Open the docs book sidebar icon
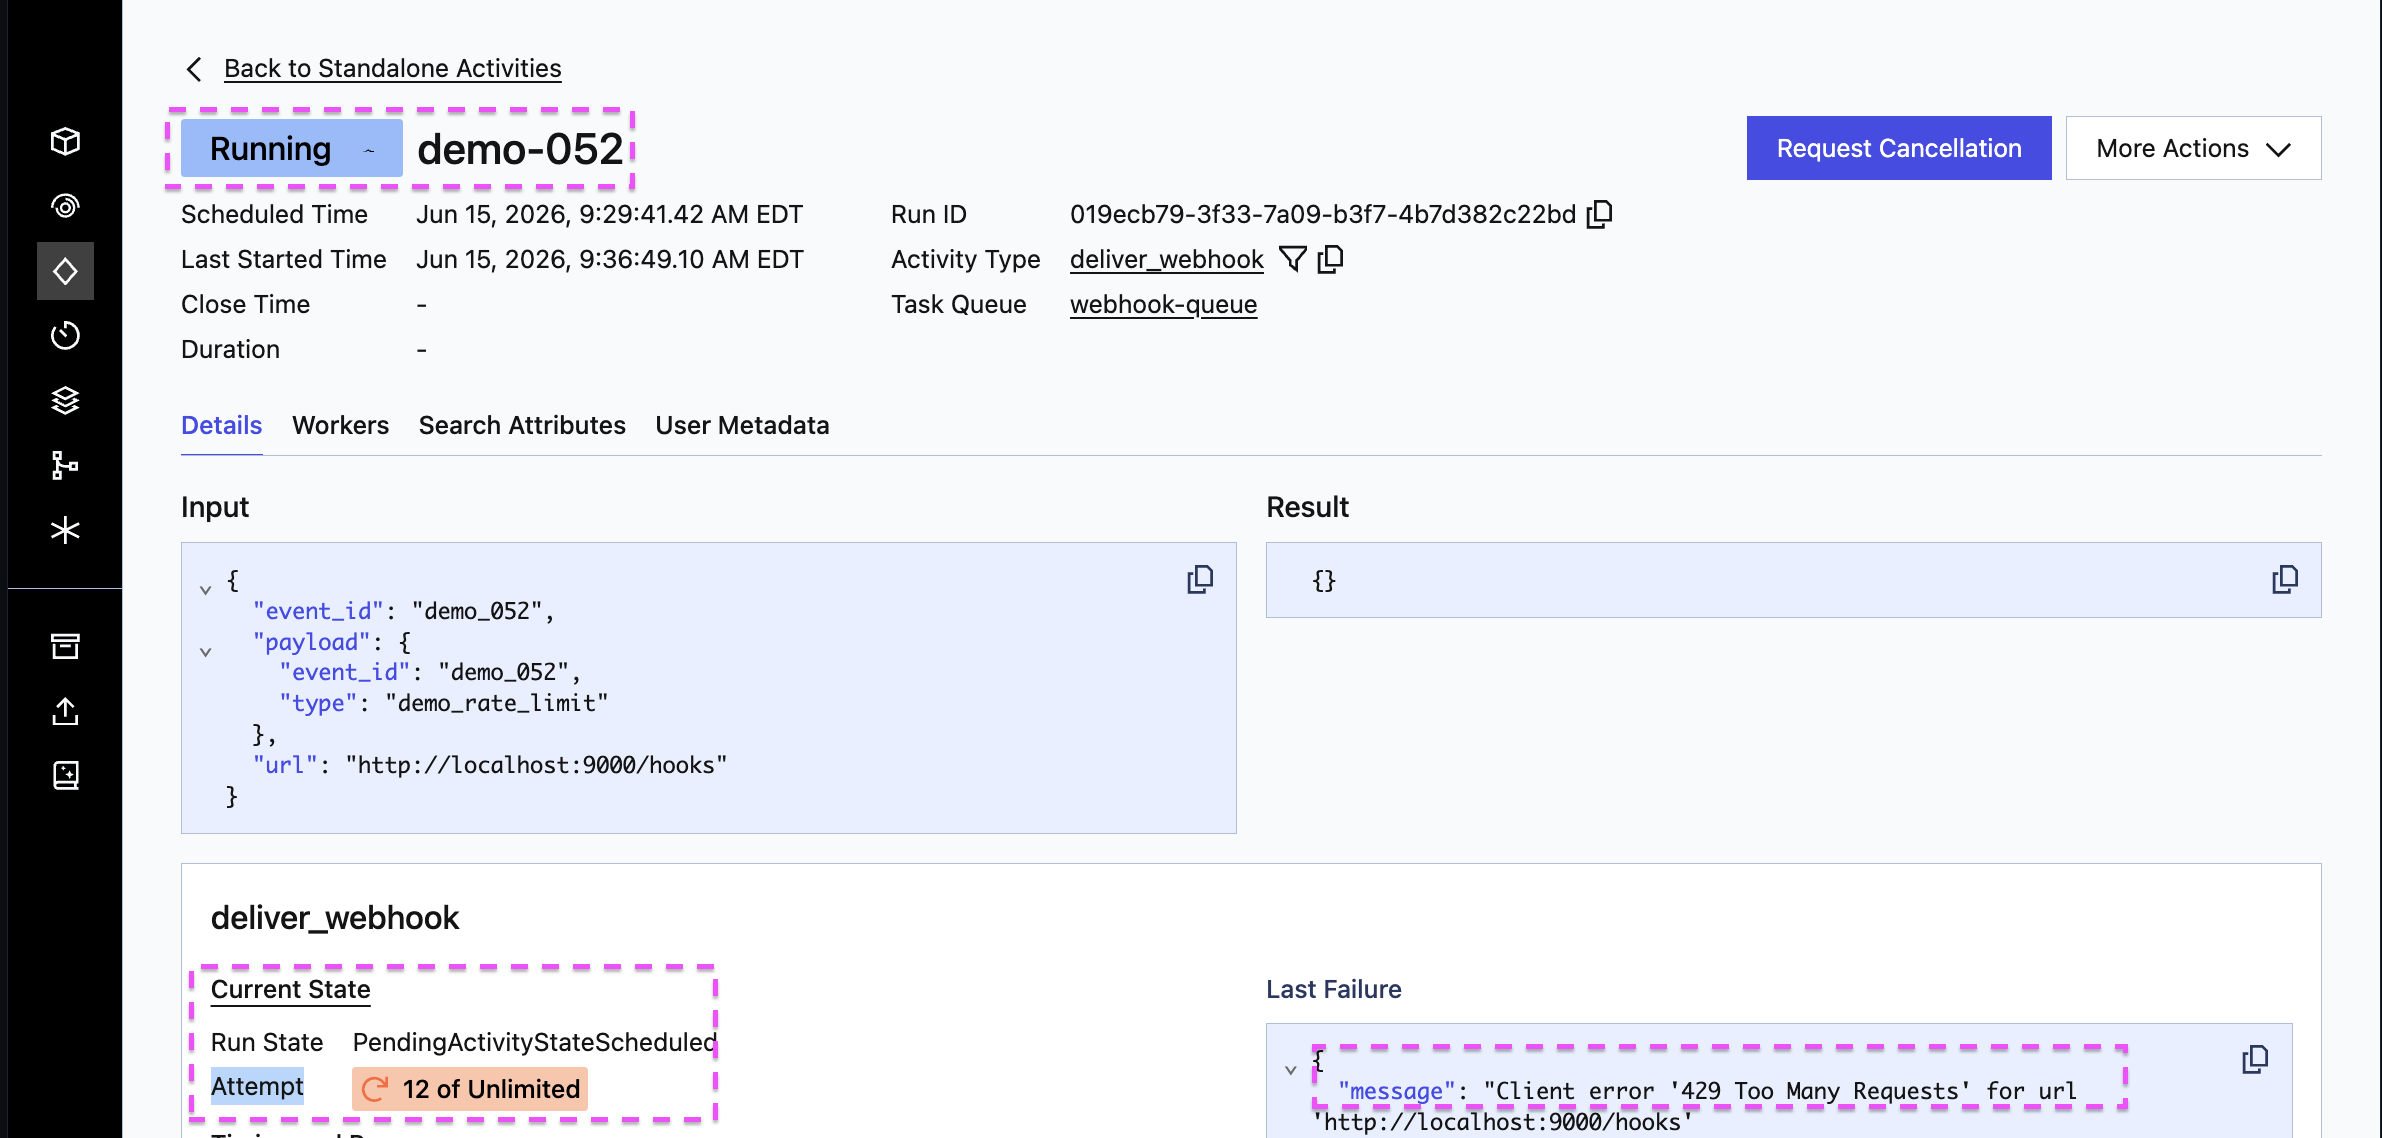Screen dimensions: 2382x1138 (x=65, y=775)
